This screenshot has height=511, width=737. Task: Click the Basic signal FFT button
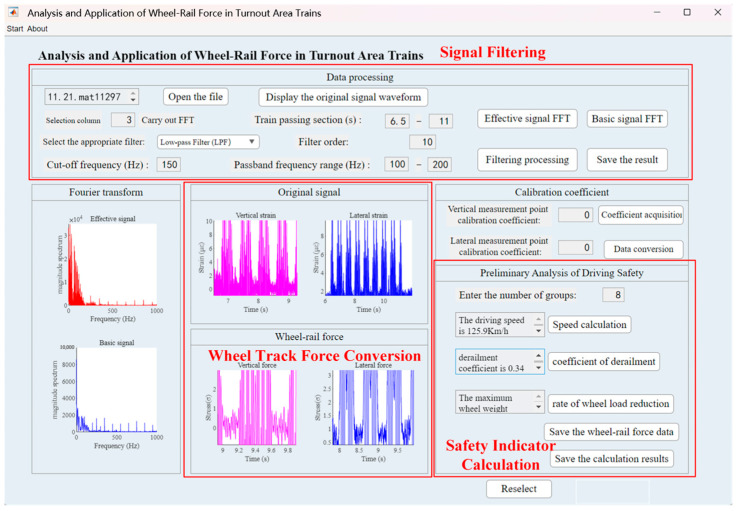point(627,119)
